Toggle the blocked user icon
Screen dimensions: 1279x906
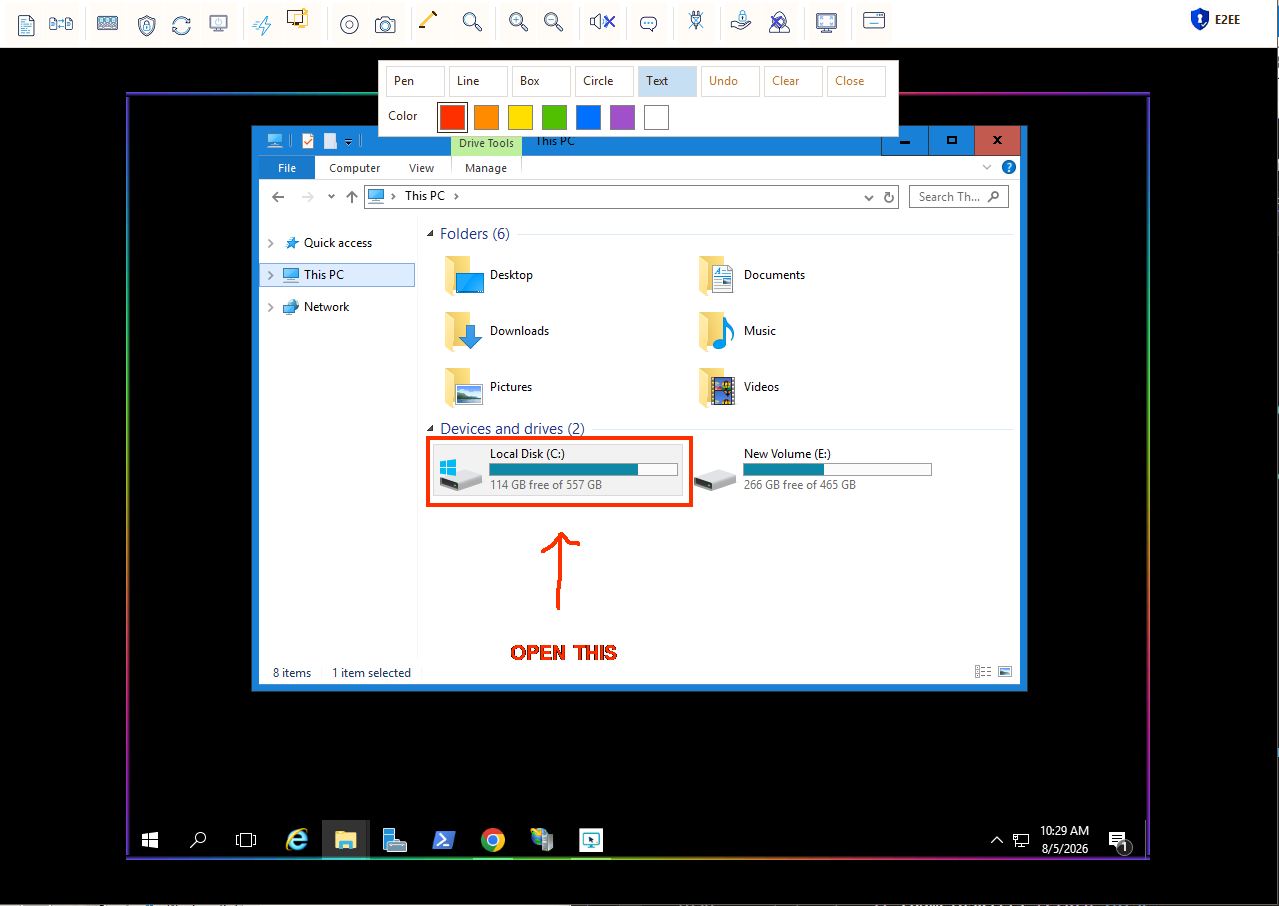(779, 21)
